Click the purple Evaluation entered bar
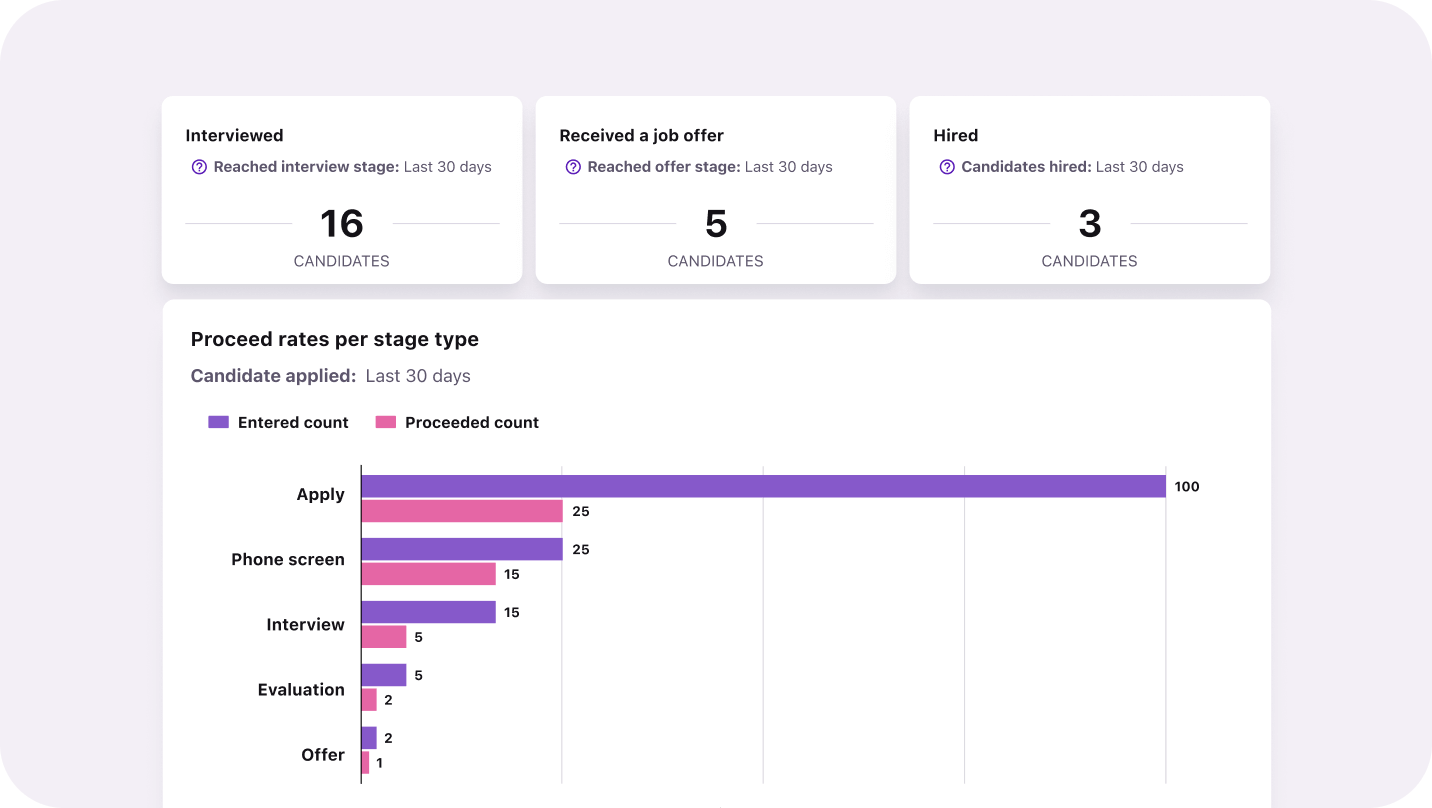 coord(384,675)
